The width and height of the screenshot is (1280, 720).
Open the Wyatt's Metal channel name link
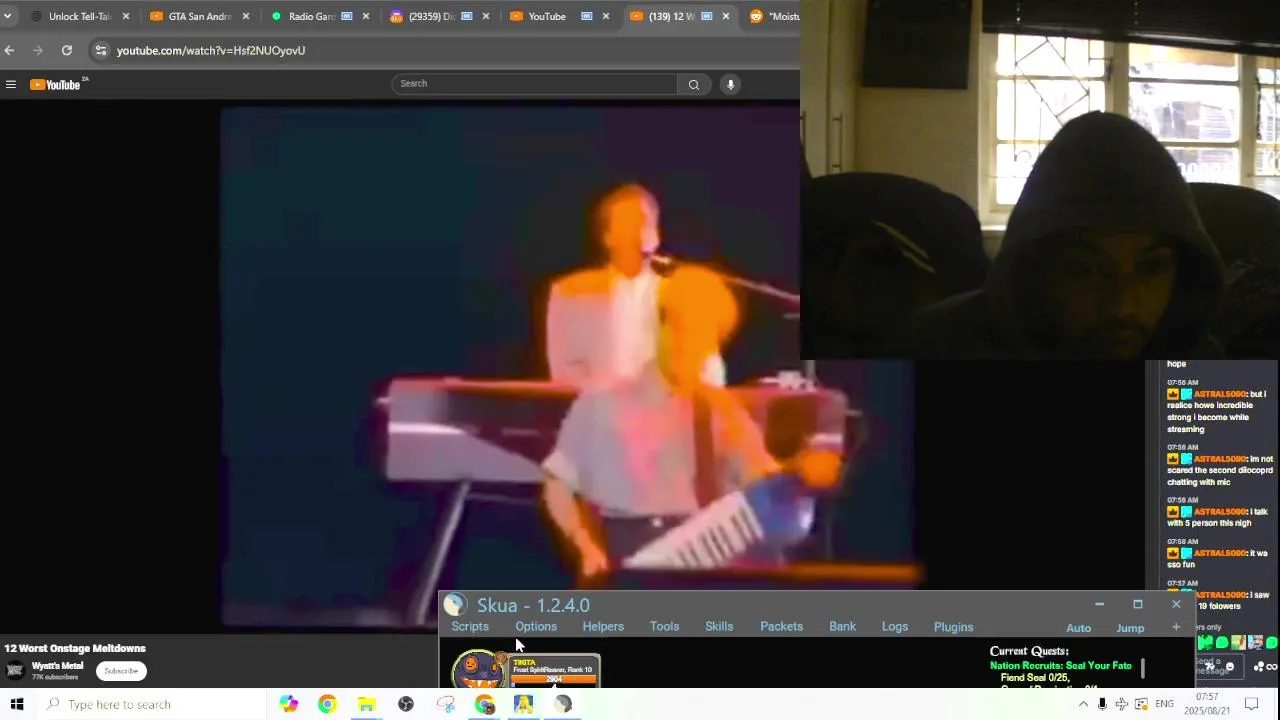tap(57, 666)
